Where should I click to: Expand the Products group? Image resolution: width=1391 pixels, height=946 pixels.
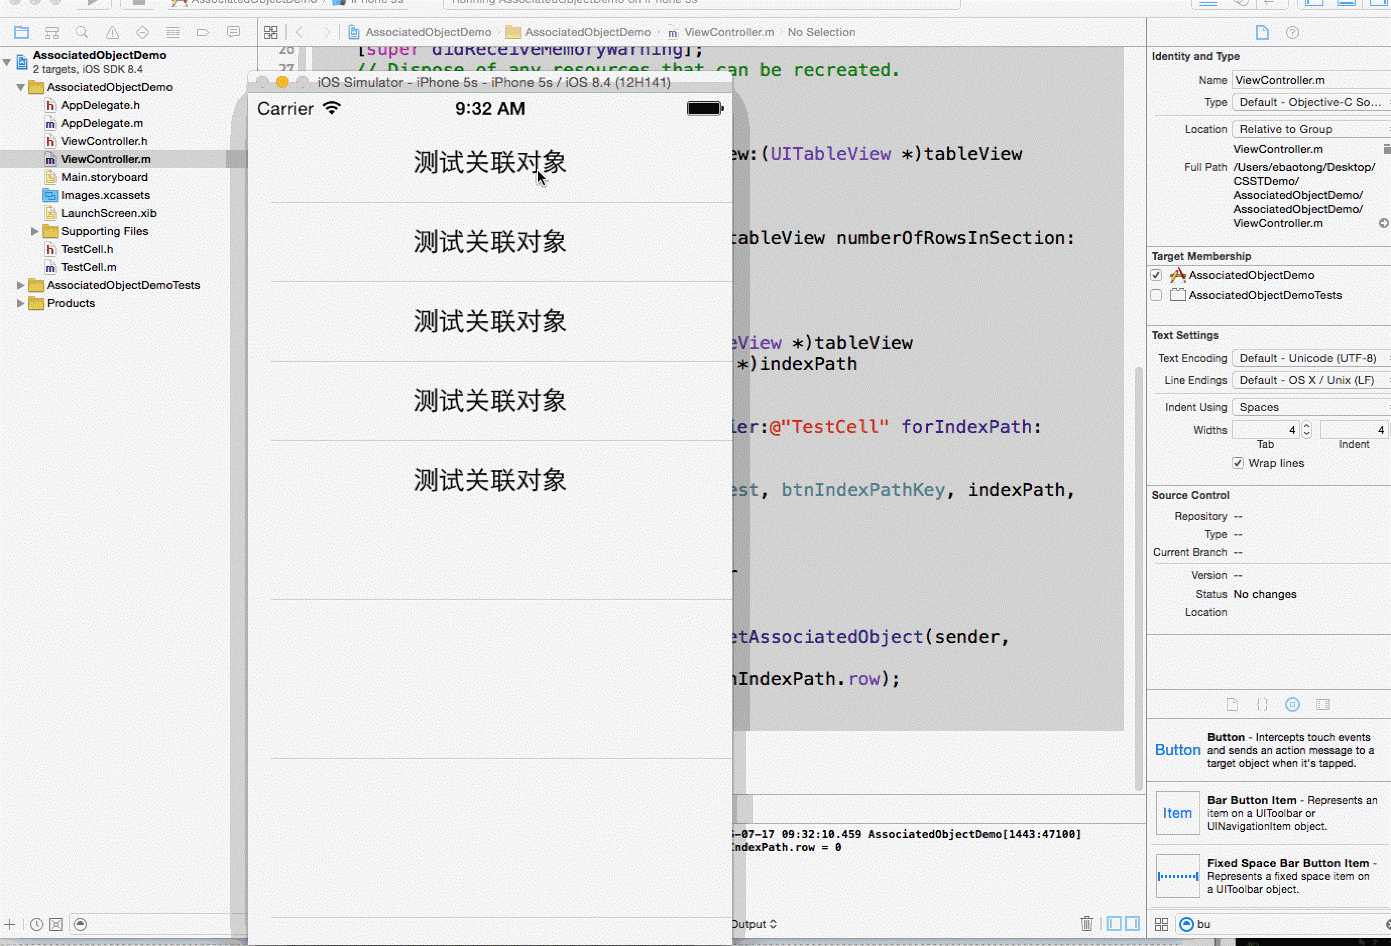[20, 303]
